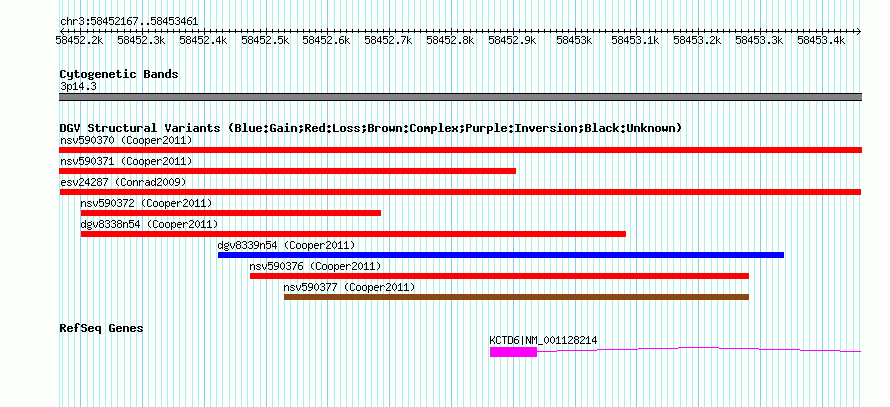890x407 pixels.
Task: Select the red nsv590372 variant bar
Action: [231, 213]
